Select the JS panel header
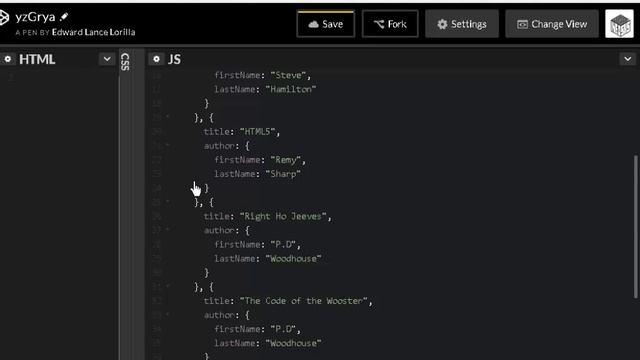 (x=174, y=59)
